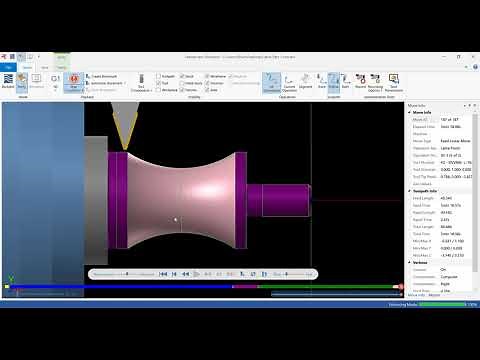480x360 pixels.
Task: Click the Move Info panel scrollbar
Action: tap(475, 193)
